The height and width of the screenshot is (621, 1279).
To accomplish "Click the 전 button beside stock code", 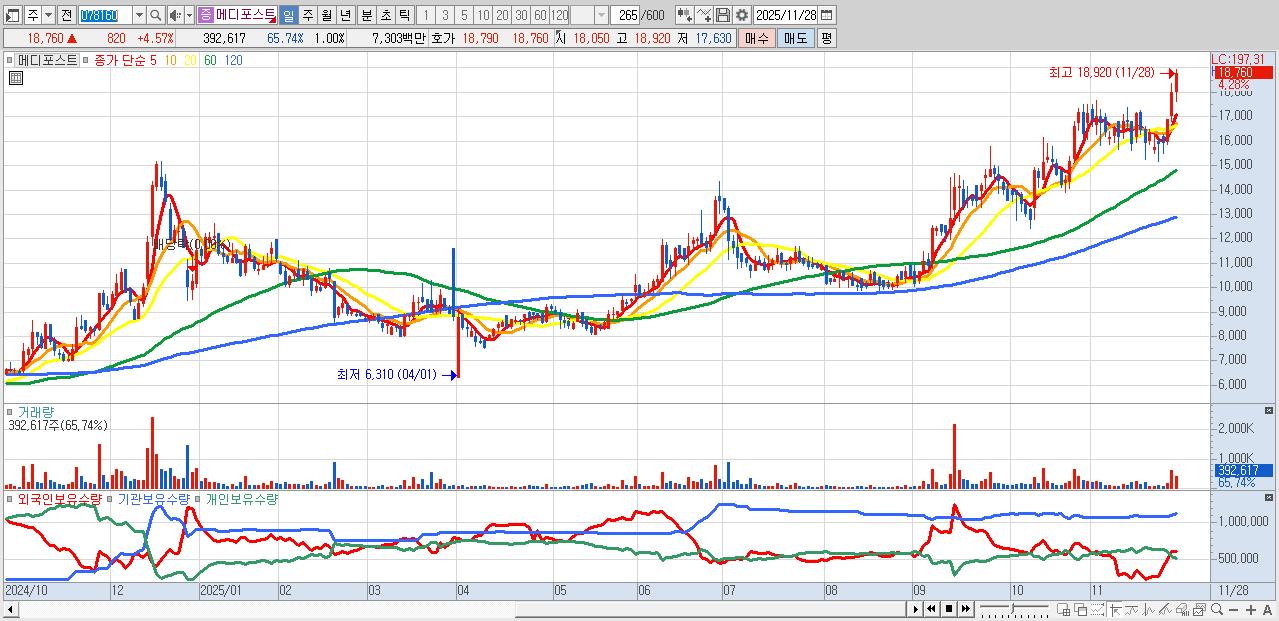I will point(66,15).
